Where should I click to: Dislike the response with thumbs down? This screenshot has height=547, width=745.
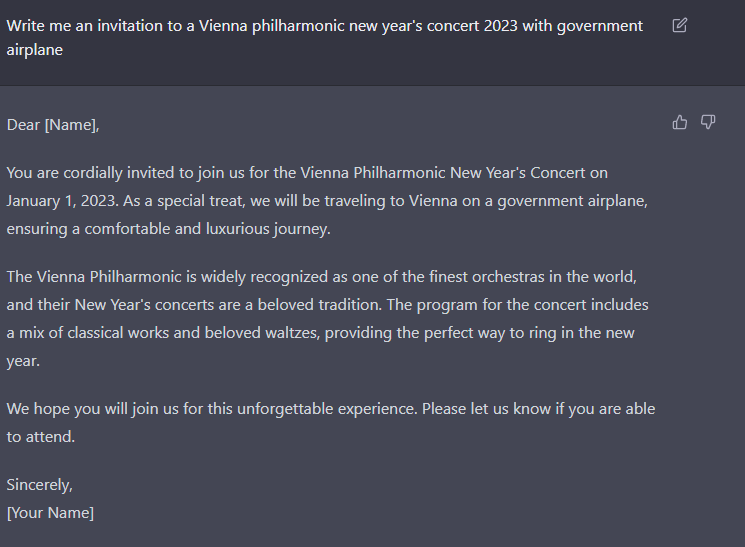[708, 122]
